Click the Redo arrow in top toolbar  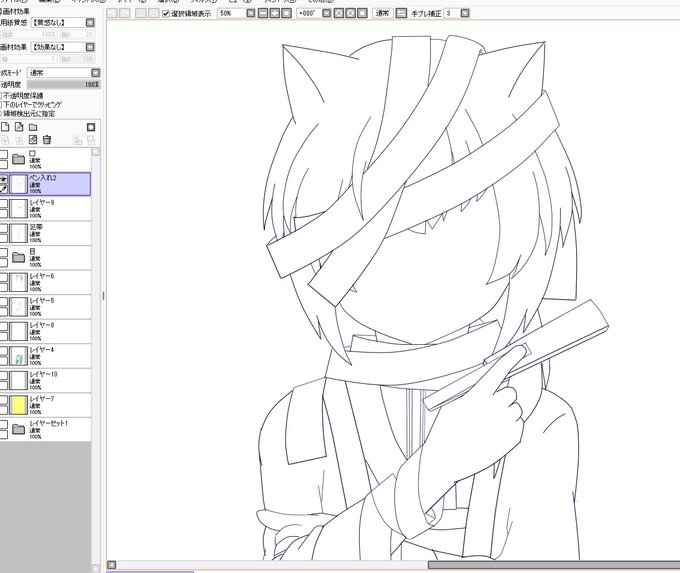pos(124,13)
